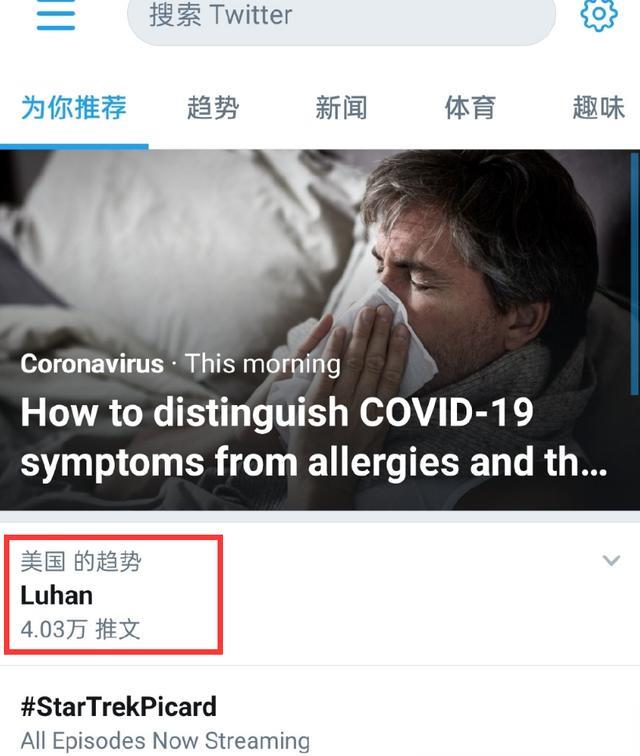Tap the Coronavirus category label
The image size is (640, 756).
(92, 364)
